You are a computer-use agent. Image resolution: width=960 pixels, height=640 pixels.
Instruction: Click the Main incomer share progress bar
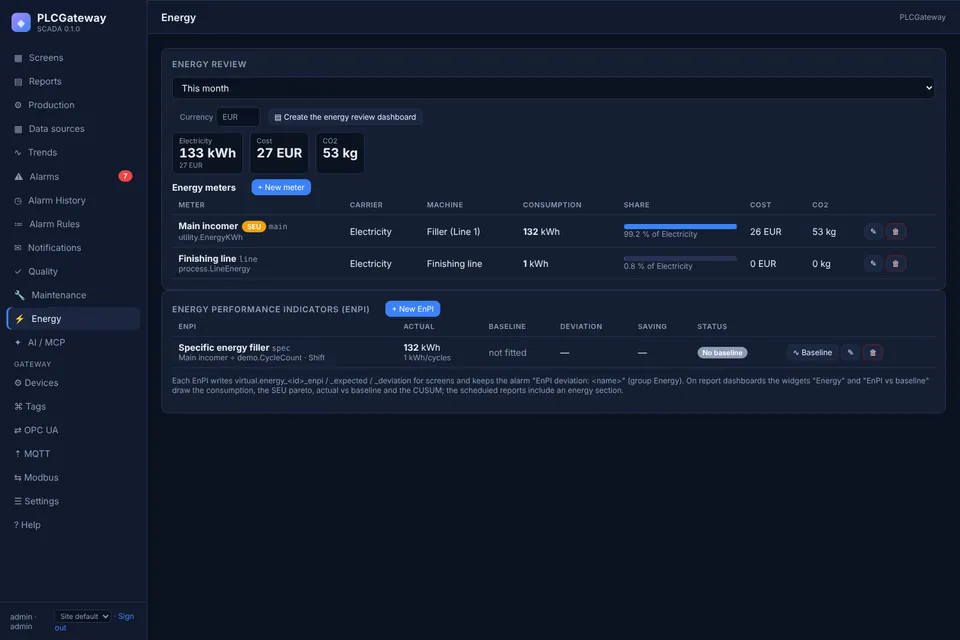click(680, 227)
